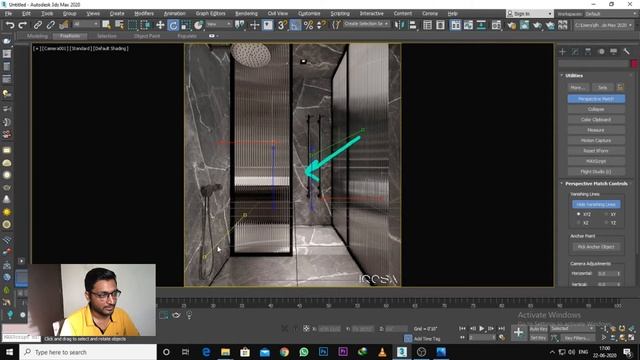The image size is (640, 360).
Task: Select the XZ vanishing lines radio button
Action: pyautogui.click(x=578, y=223)
